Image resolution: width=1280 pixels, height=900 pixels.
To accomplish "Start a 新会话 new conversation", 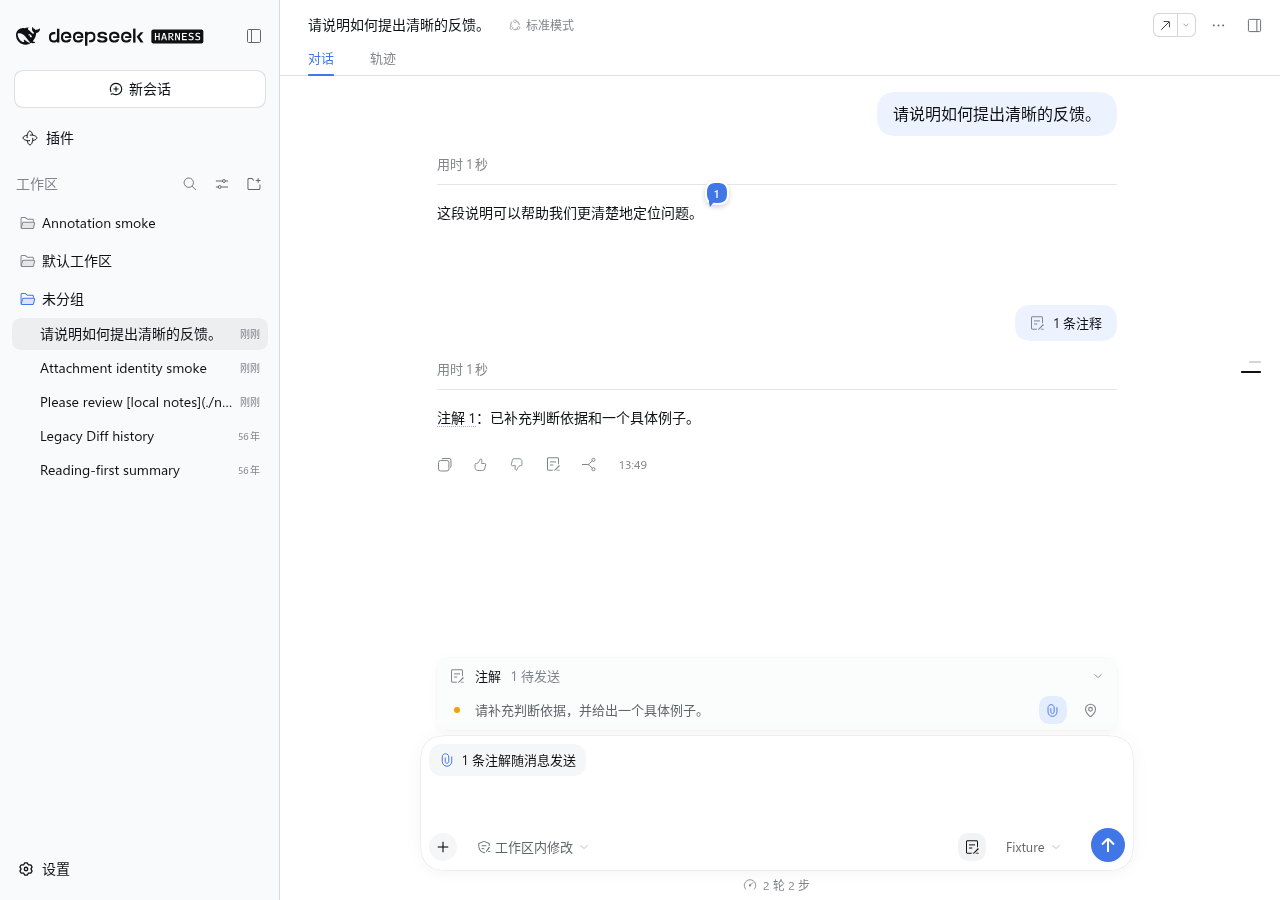I will (x=140, y=89).
